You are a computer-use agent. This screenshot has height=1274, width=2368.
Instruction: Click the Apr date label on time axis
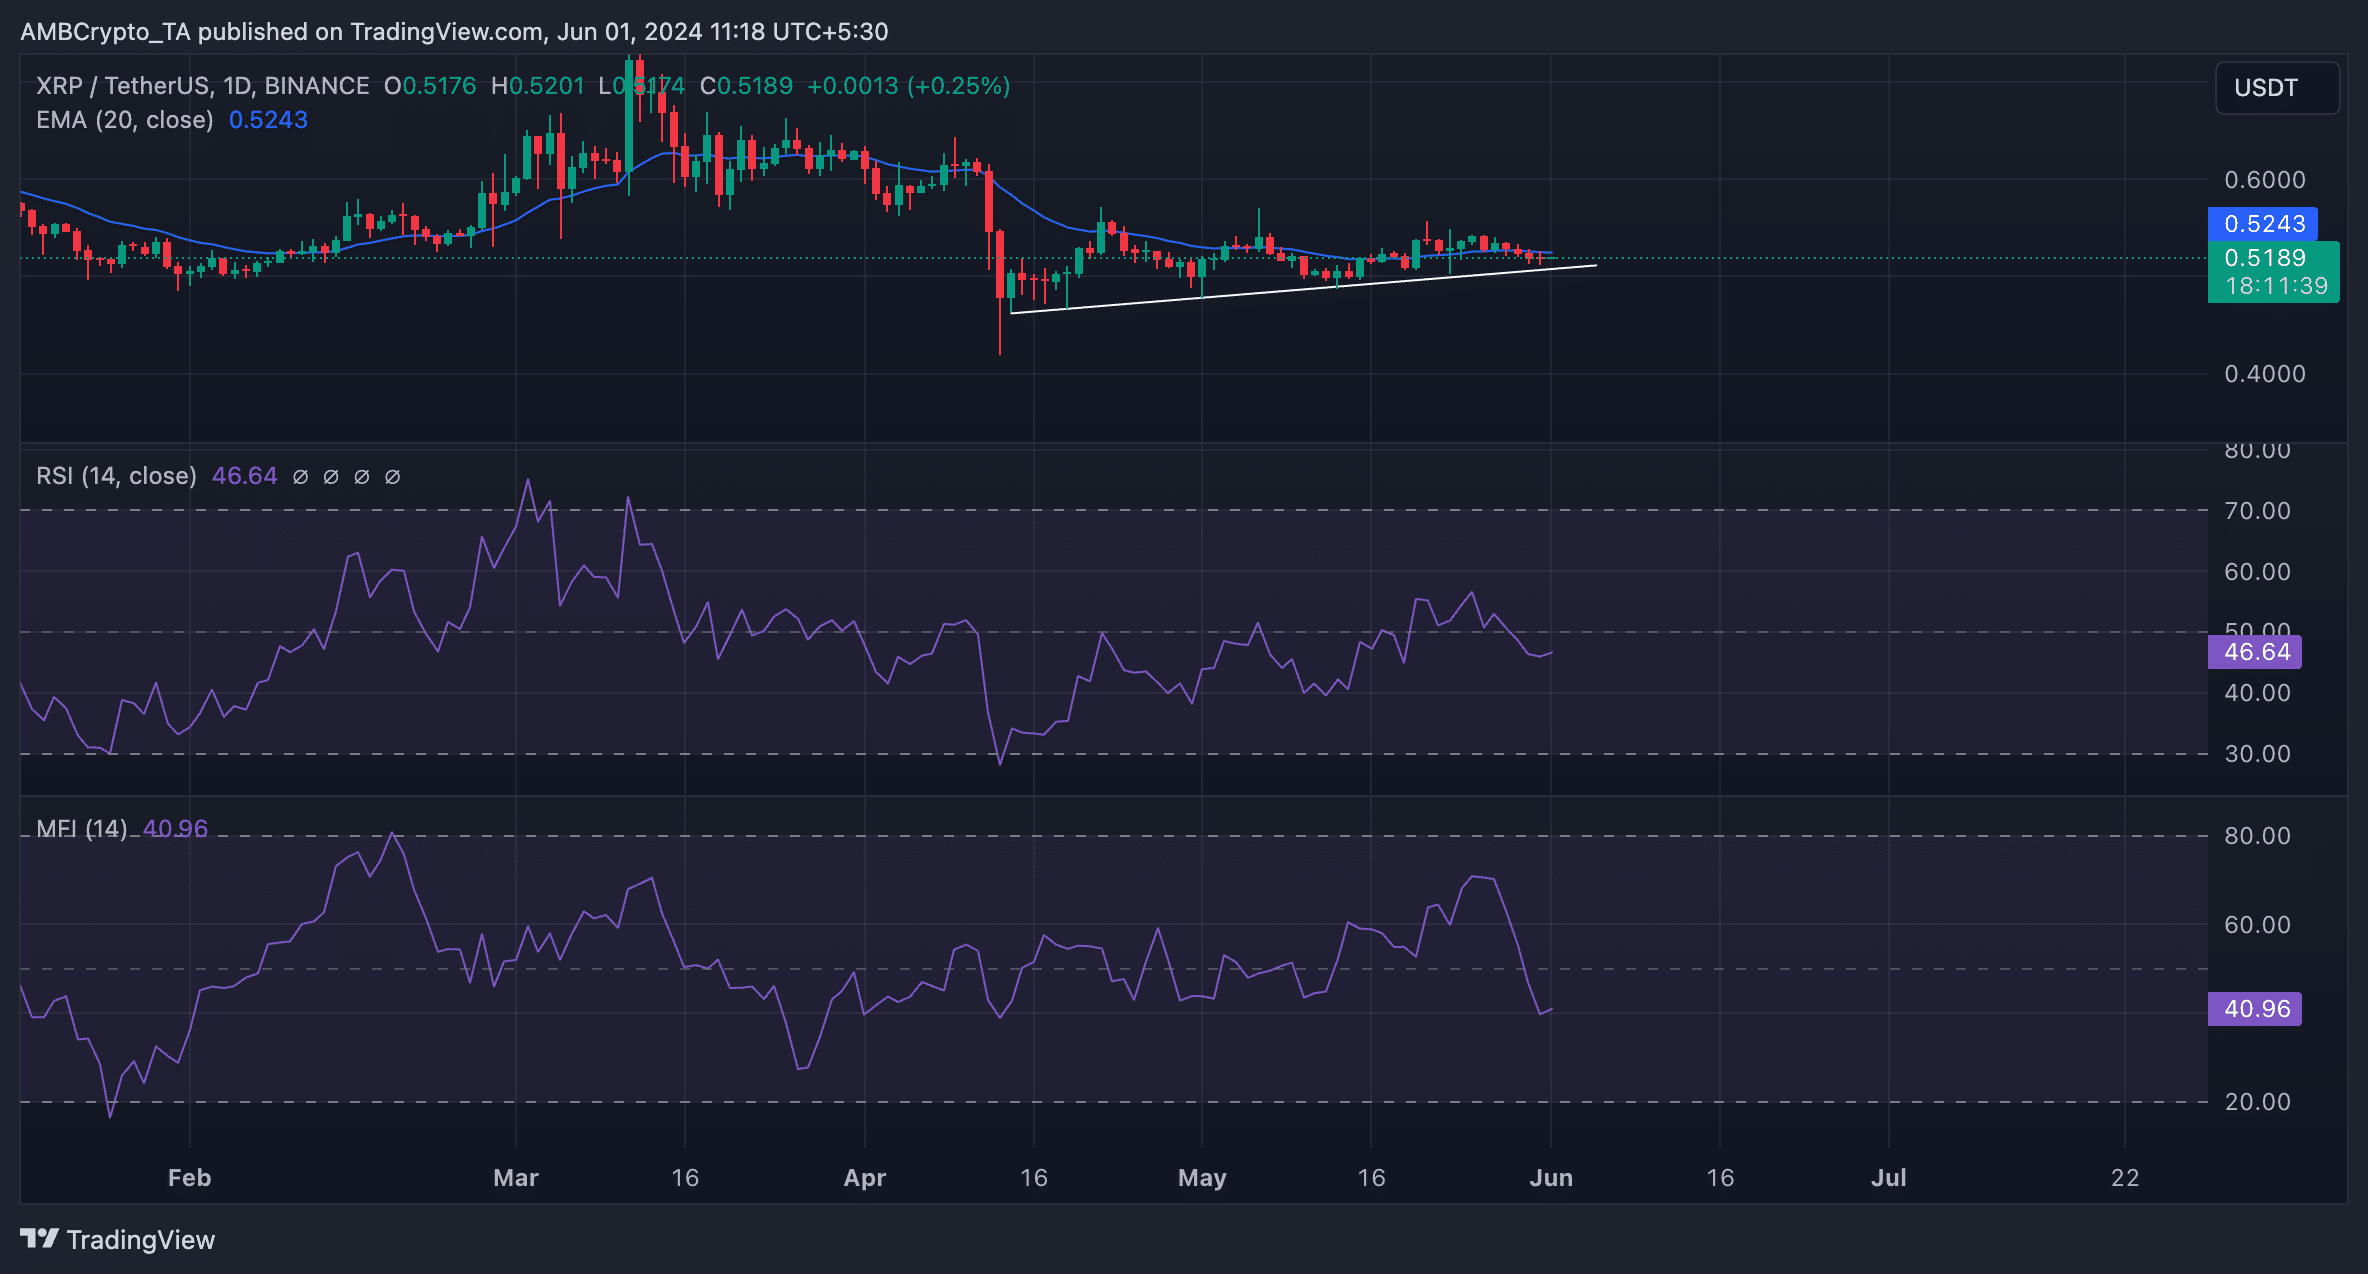865,1178
